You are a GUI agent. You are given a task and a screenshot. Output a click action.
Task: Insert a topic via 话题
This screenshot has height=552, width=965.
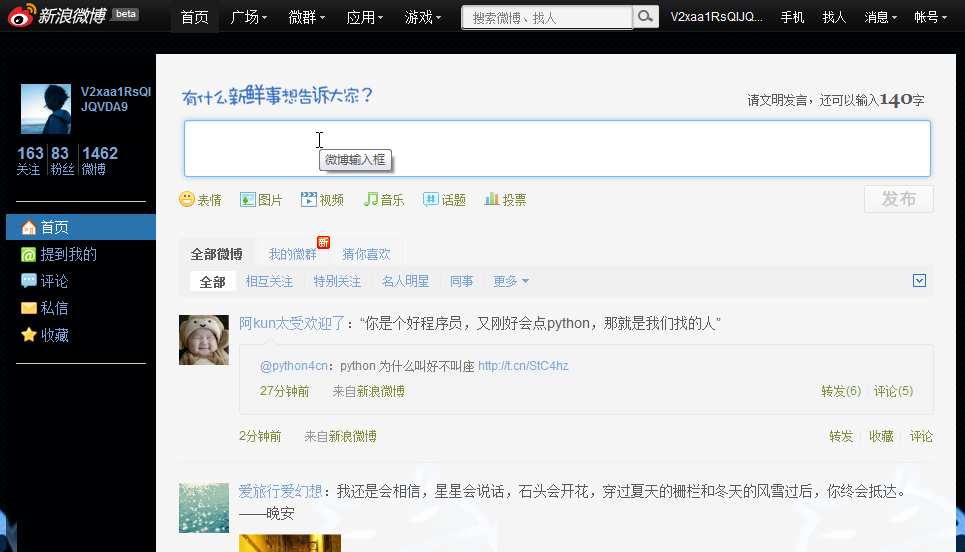tap(444, 199)
